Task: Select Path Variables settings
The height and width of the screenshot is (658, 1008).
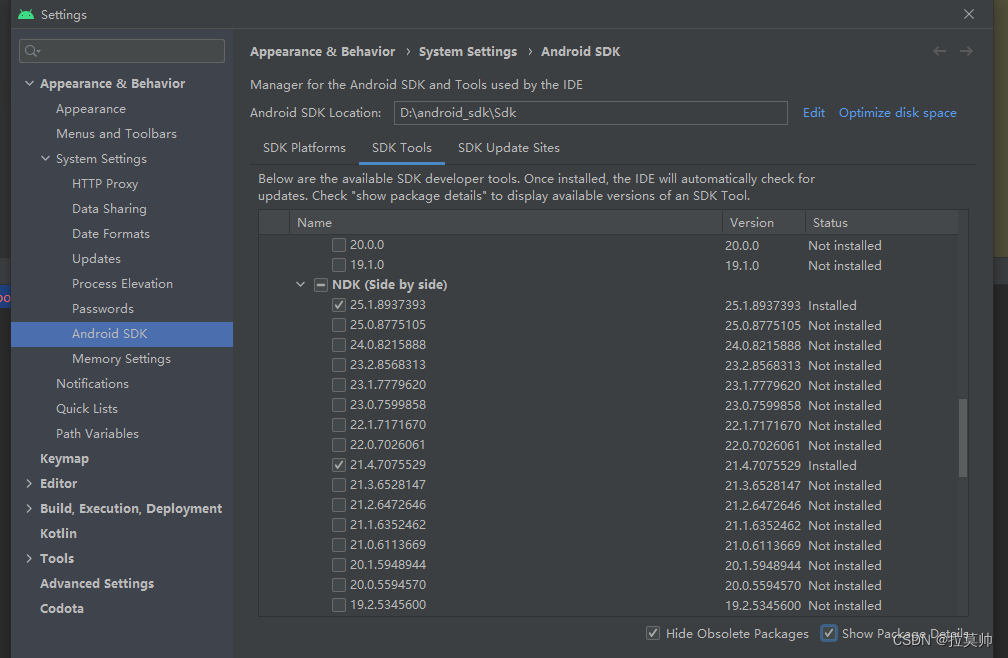Action: (x=97, y=434)
